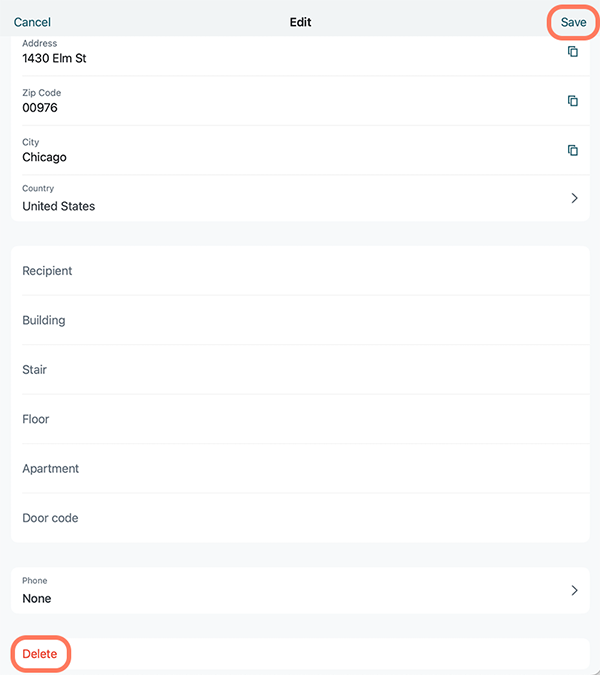This screenshot has width=600, height=675.
Task: Open the Phone None row
Action: click(300, 590)
